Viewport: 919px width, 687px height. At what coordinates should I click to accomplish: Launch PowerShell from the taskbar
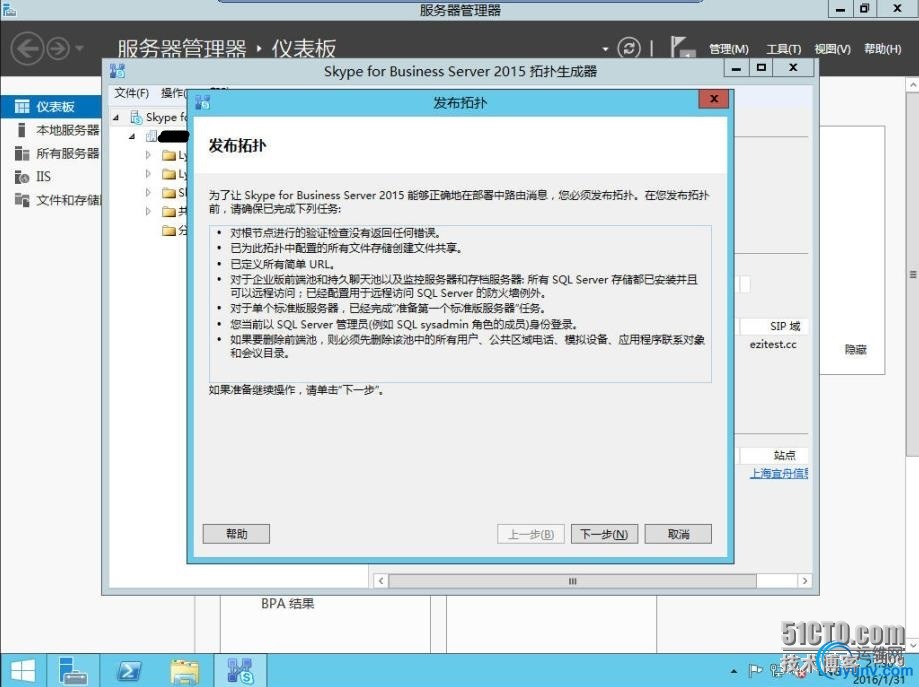point(129,671)
